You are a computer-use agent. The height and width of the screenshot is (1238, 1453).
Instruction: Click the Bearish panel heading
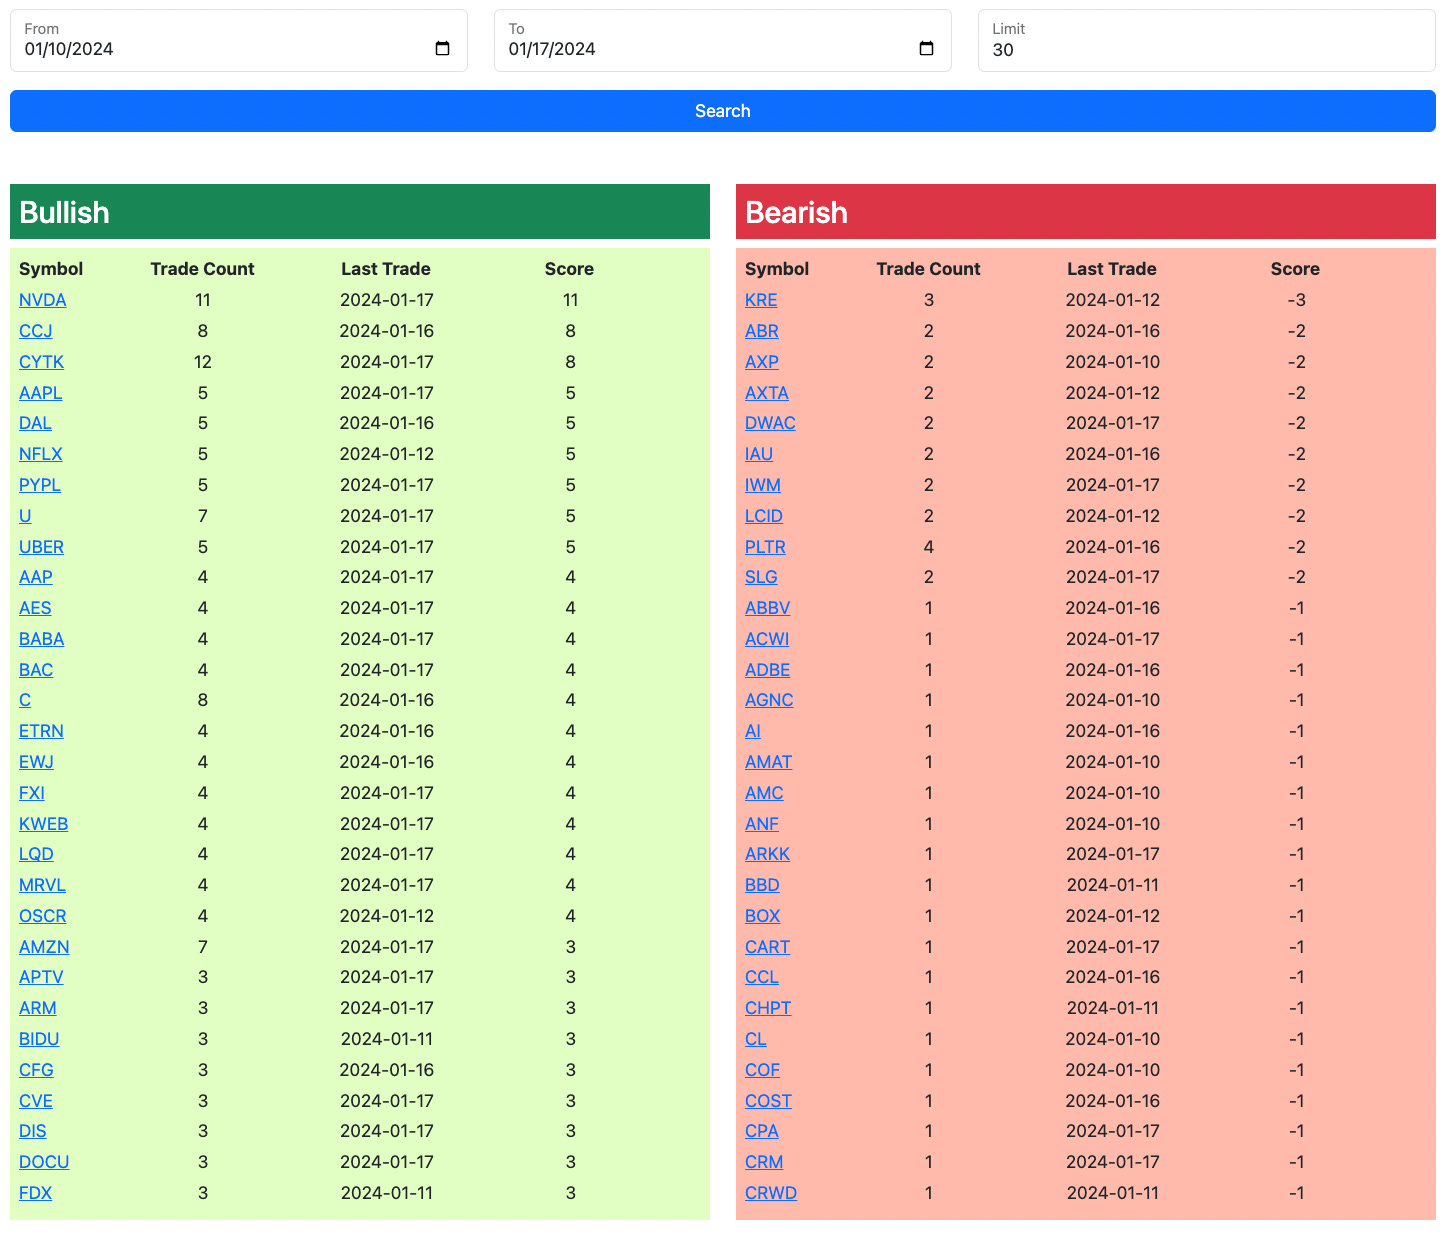pos(1086,212)
